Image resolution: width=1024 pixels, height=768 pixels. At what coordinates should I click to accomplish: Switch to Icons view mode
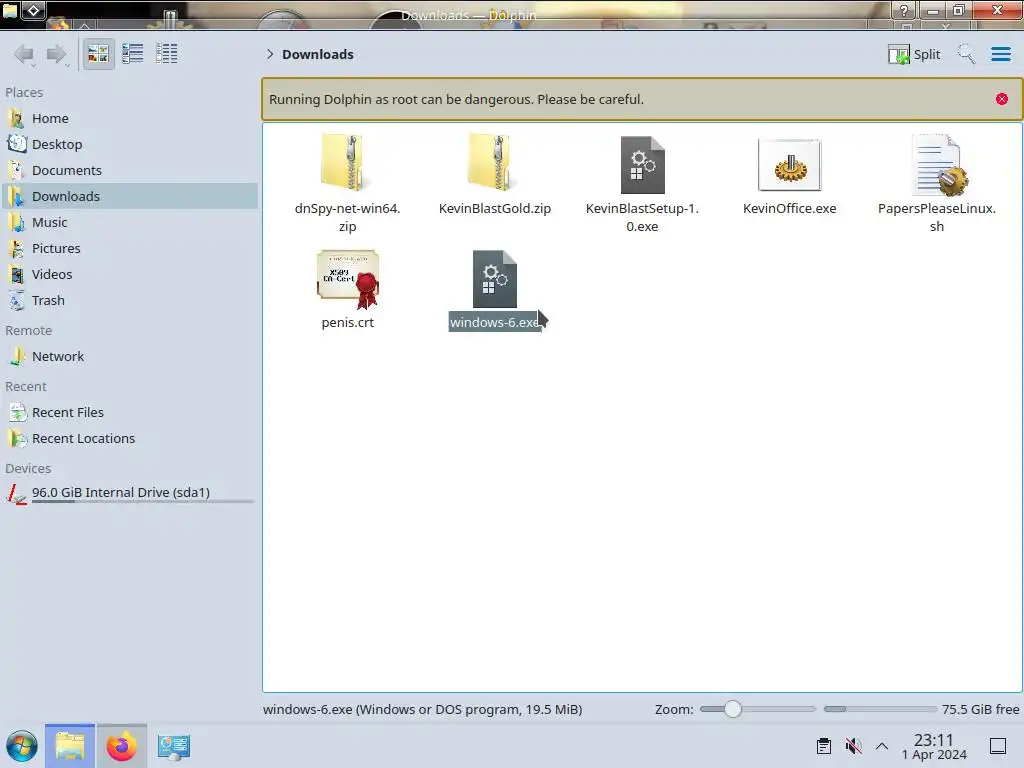(98, 54)
